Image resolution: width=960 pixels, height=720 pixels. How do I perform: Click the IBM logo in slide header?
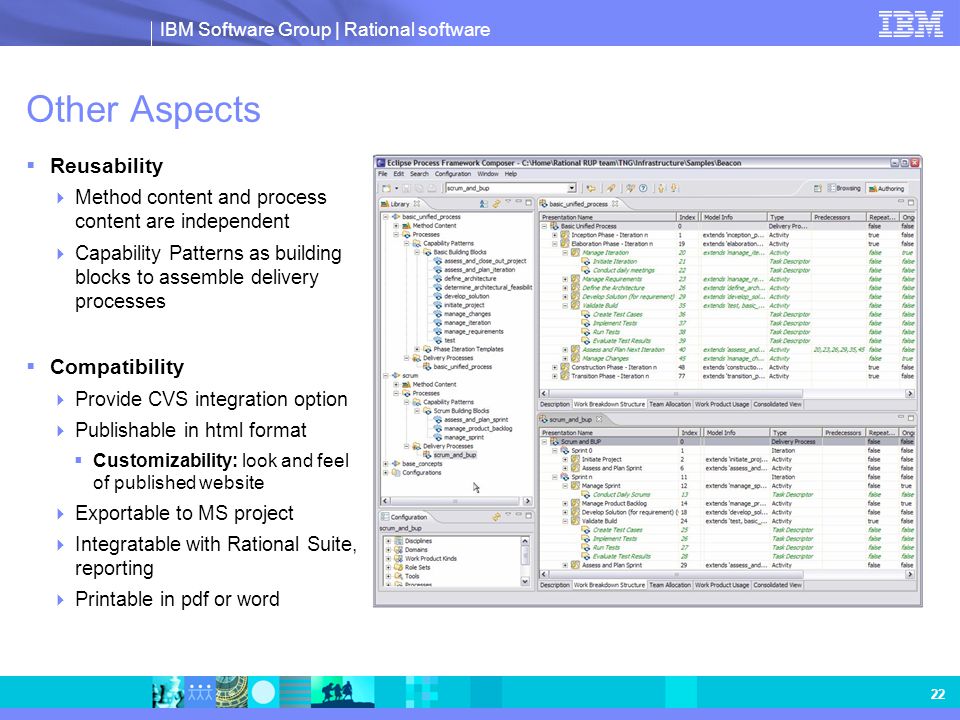(x=911, y=24)
